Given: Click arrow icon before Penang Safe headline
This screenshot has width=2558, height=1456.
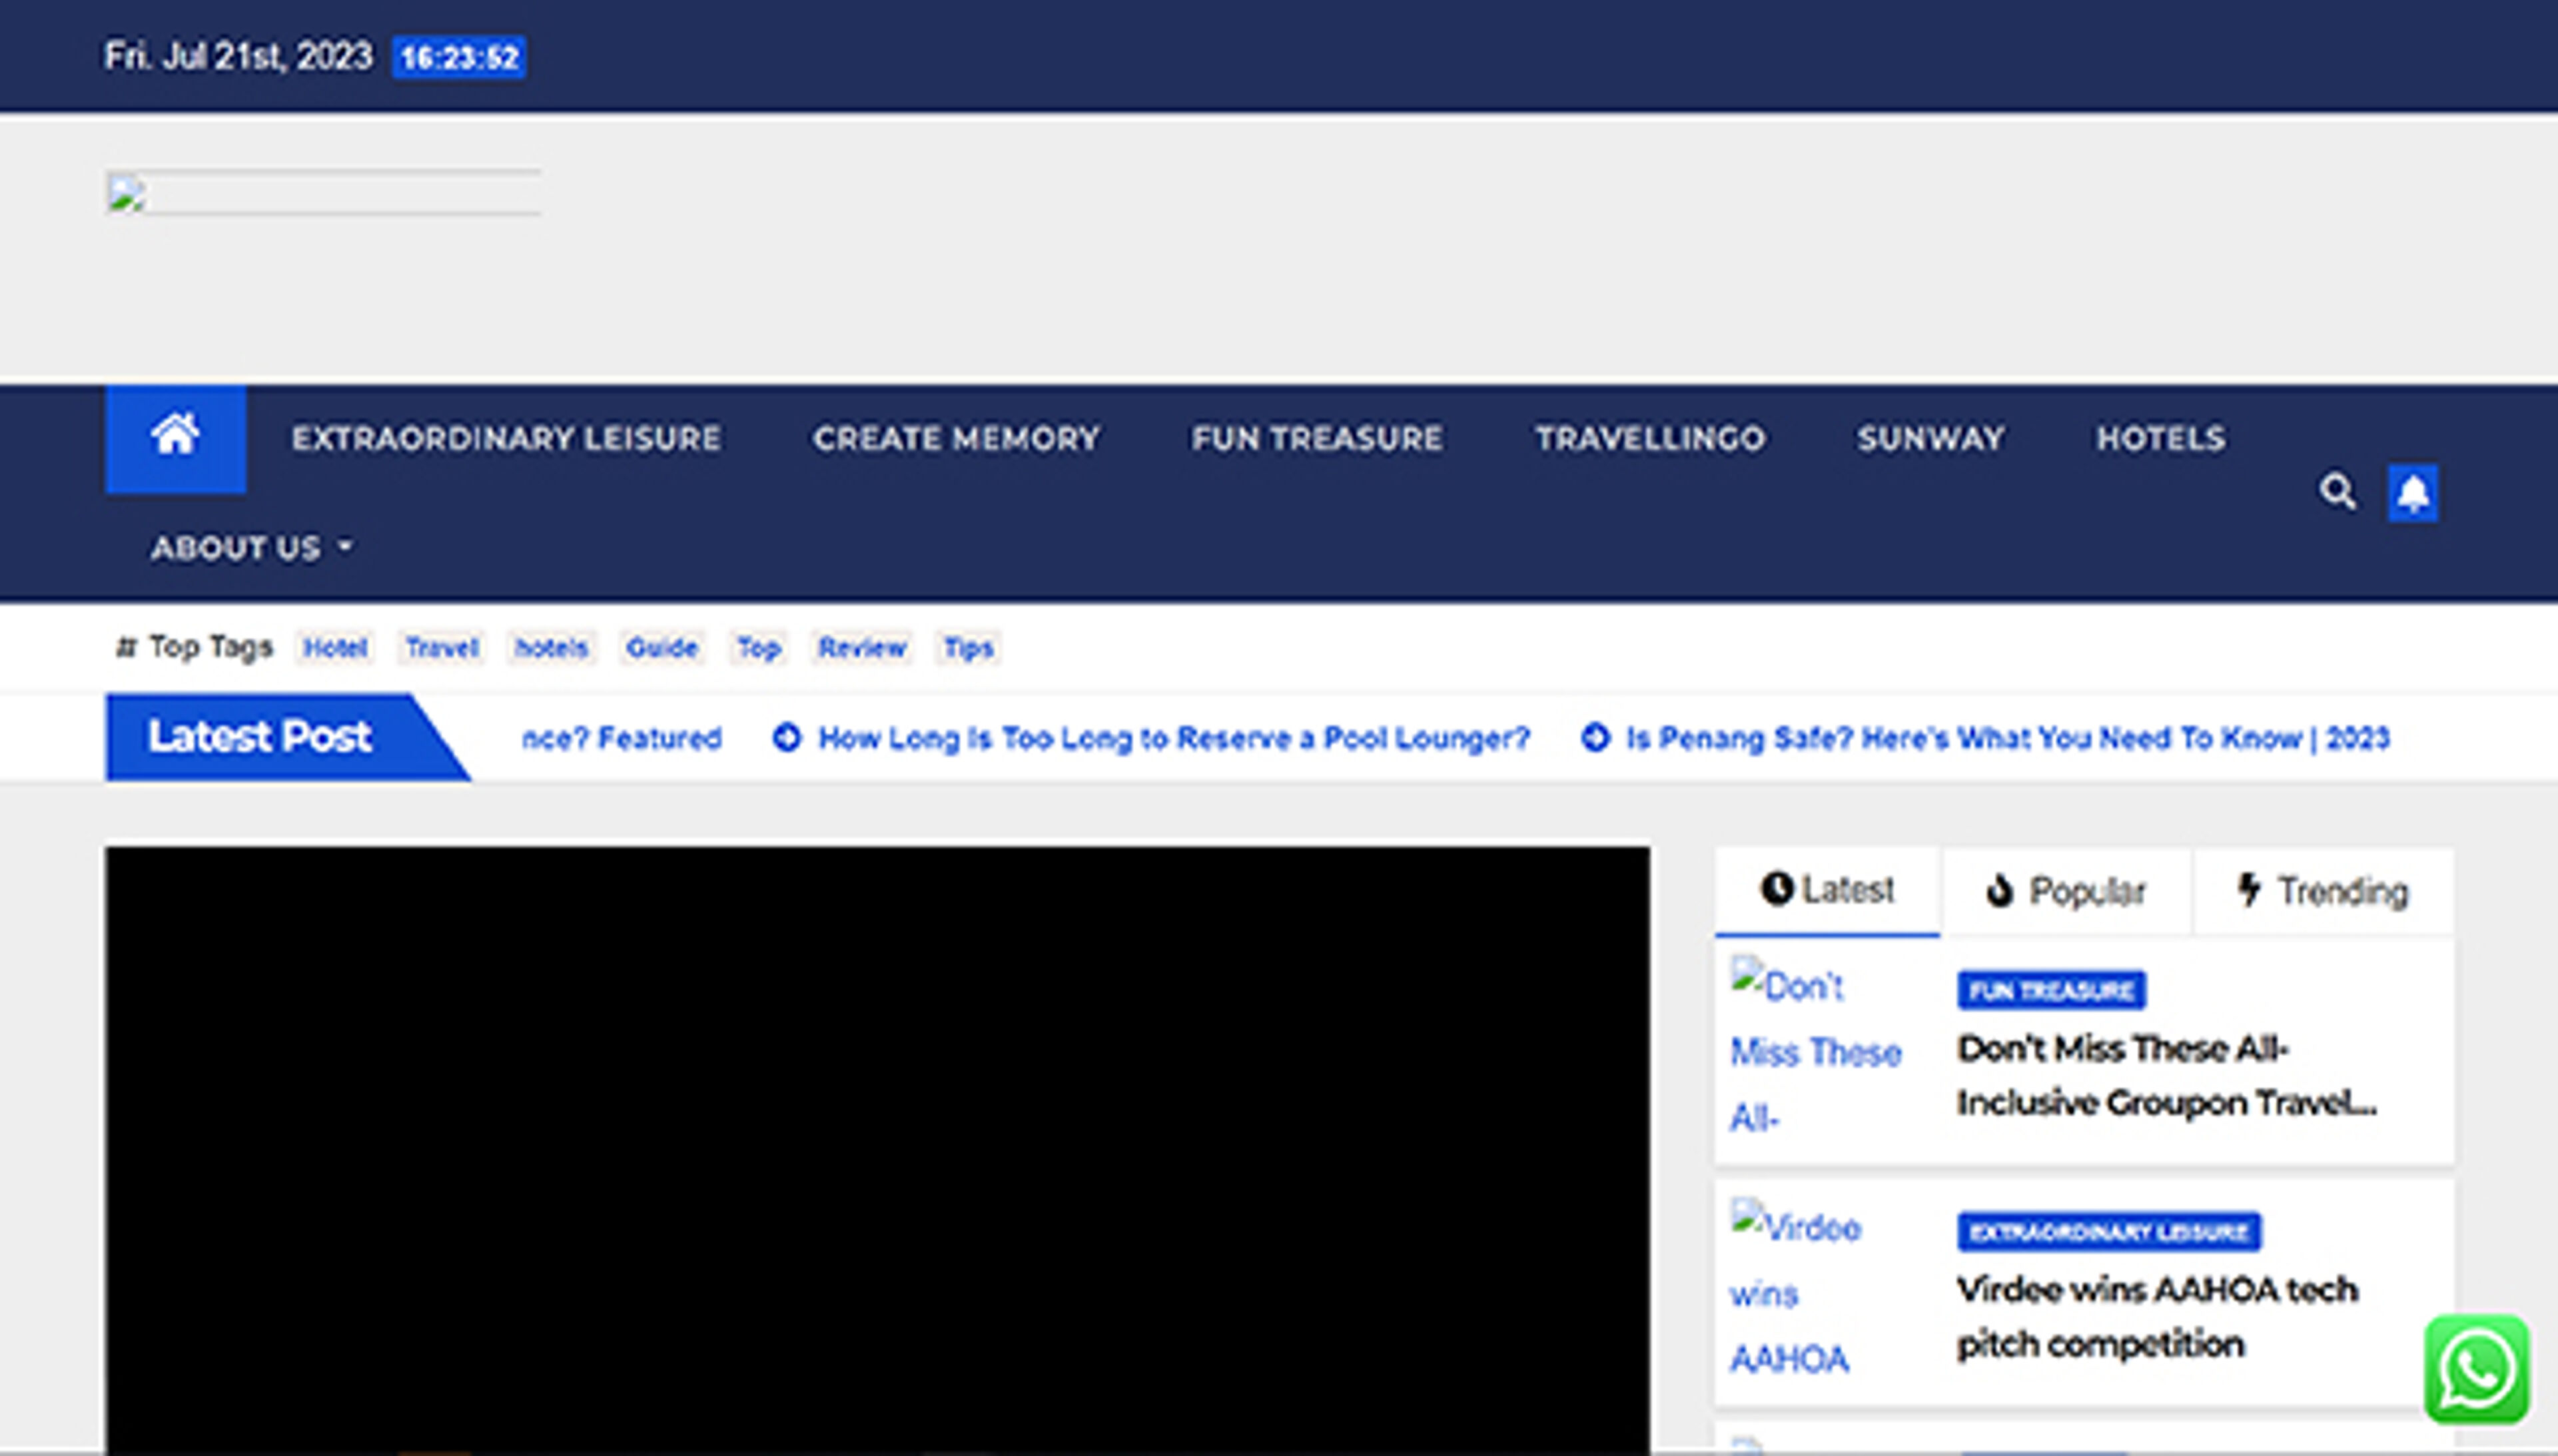Looking at the screenshot, I should pos(1595,738).
